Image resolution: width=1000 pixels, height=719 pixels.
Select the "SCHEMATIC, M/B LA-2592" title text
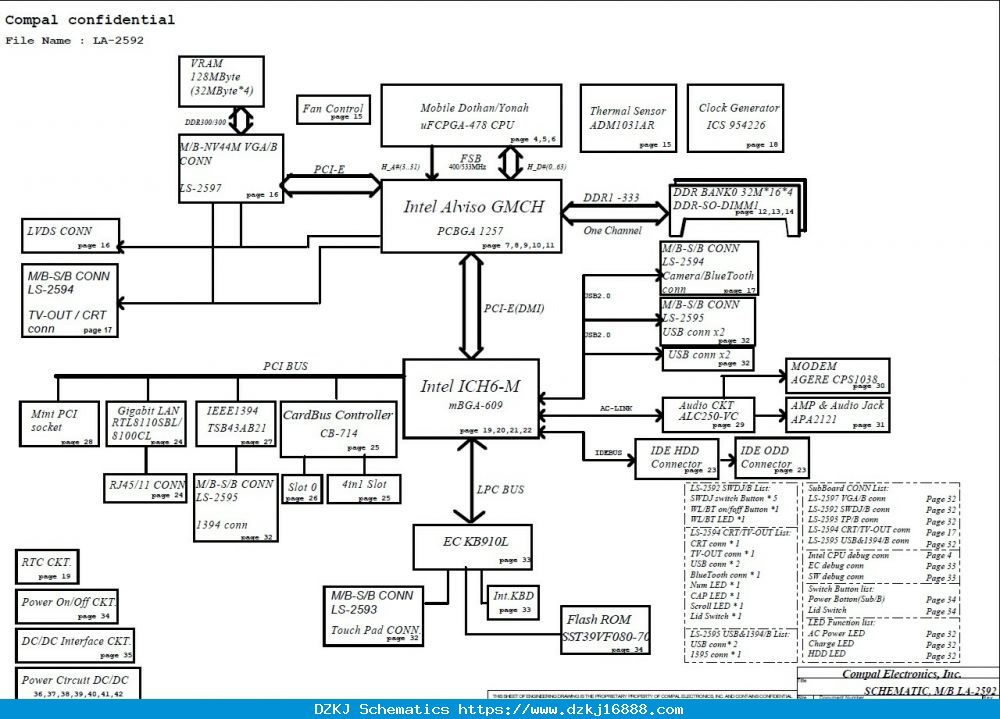(x=930, y=692)
